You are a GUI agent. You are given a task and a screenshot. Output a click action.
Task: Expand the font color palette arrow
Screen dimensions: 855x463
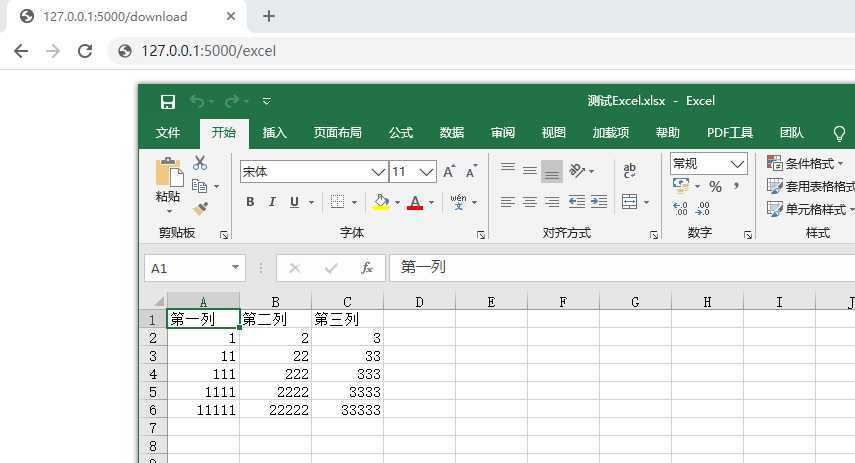[x=431, y=202]
